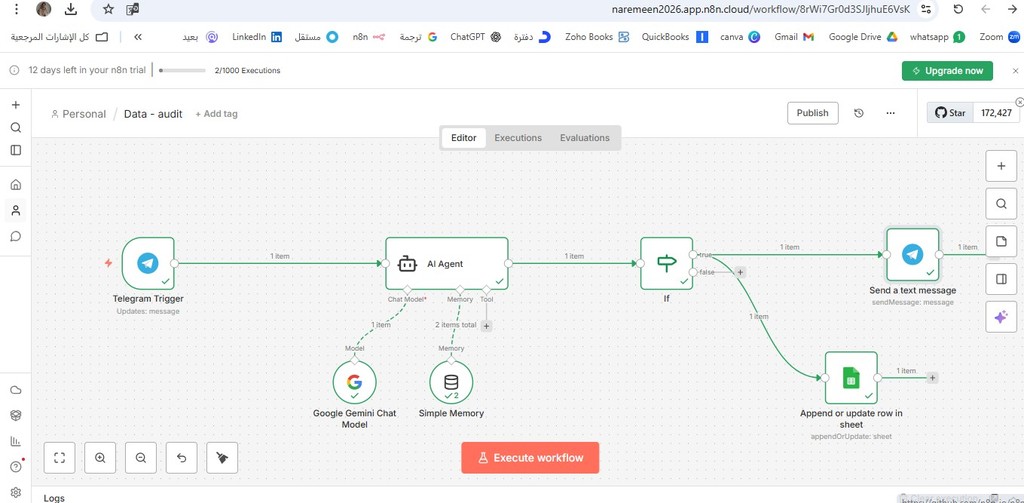This screenshot has height=503, width=1024.
Task: Click the Google Sheets append row node
Action: [x=851, y=378]
